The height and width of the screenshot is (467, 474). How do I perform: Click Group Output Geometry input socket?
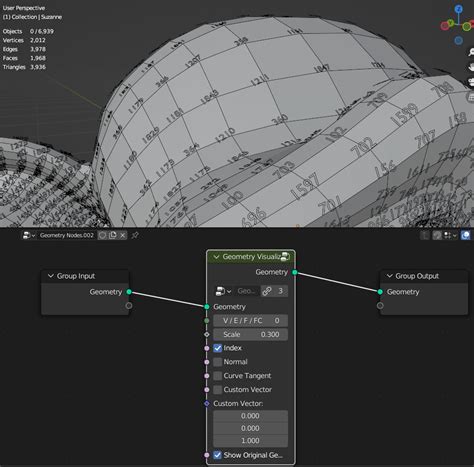380,292
